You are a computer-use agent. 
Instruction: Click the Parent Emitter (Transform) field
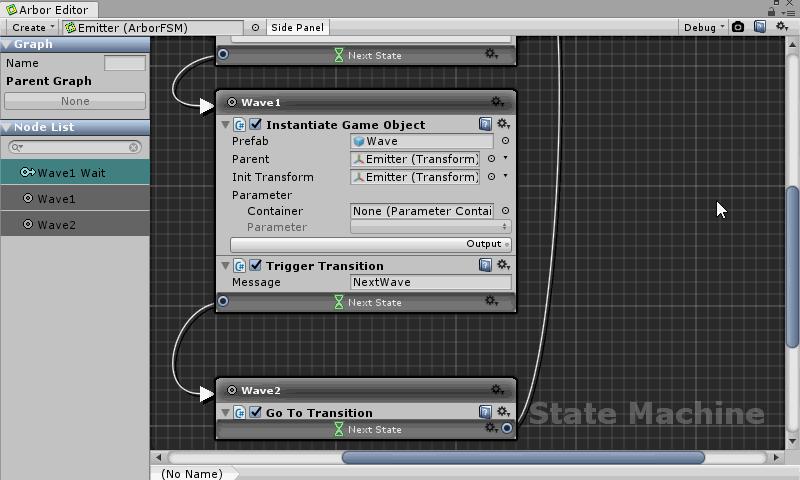(x=415, y=159)
